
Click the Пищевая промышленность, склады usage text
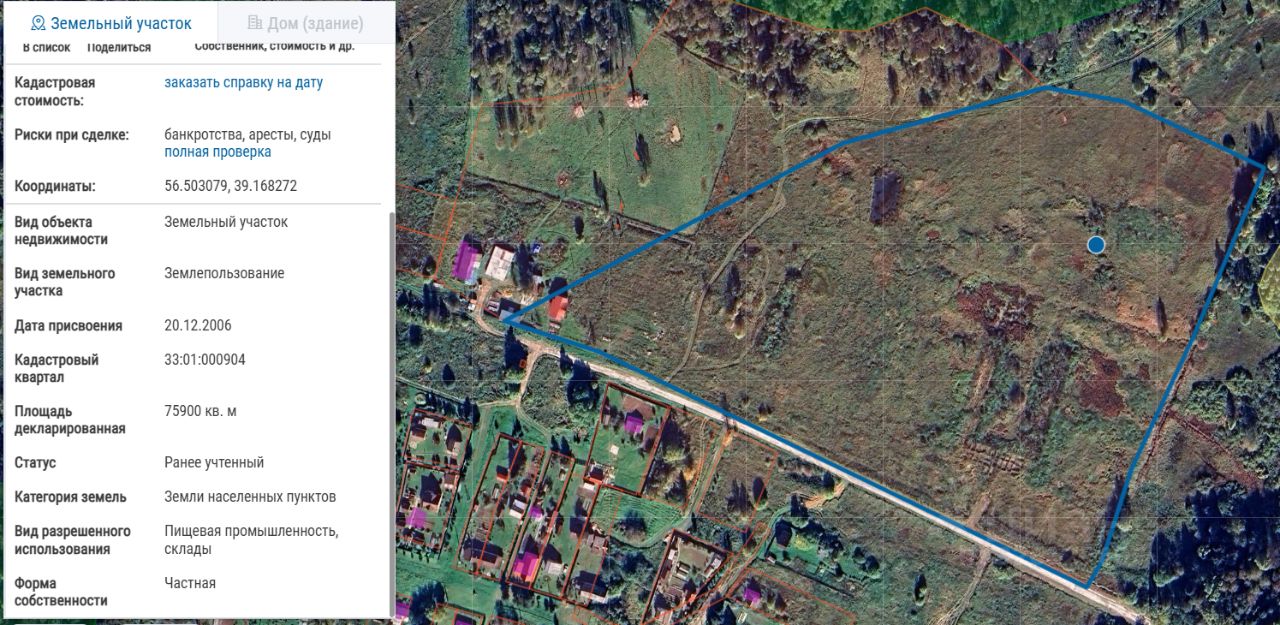tap(252, 540)
